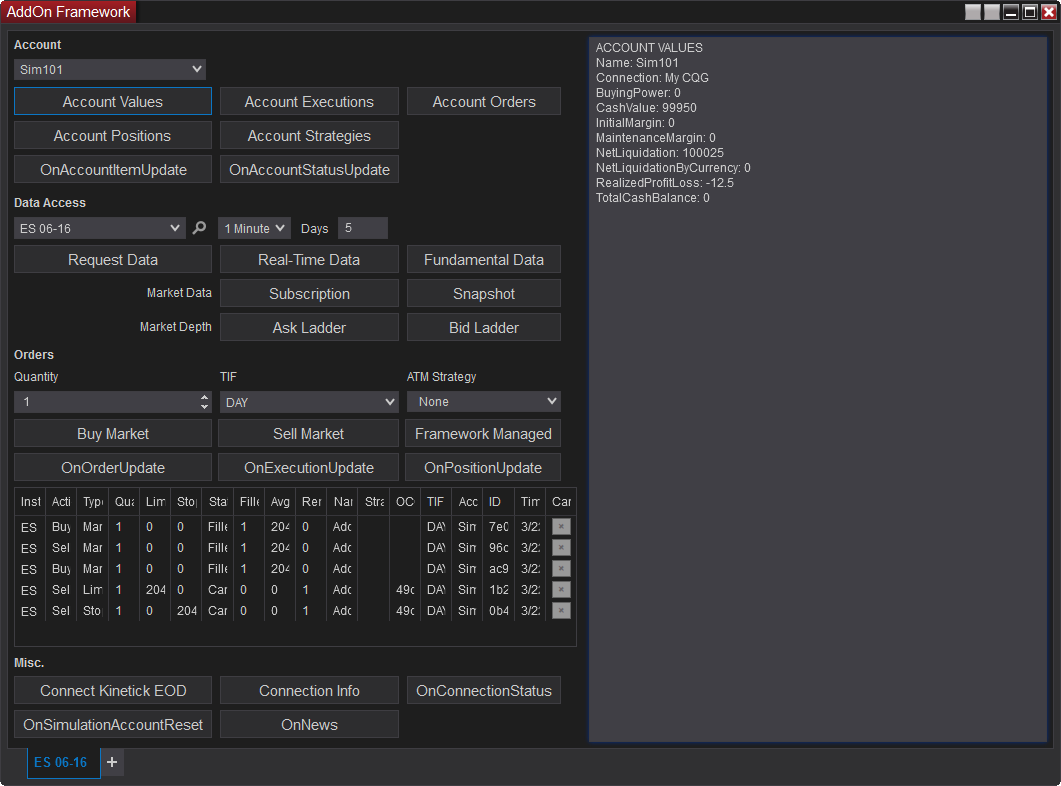
Task: Click the Days input field
Action: [x=362, y=228]
